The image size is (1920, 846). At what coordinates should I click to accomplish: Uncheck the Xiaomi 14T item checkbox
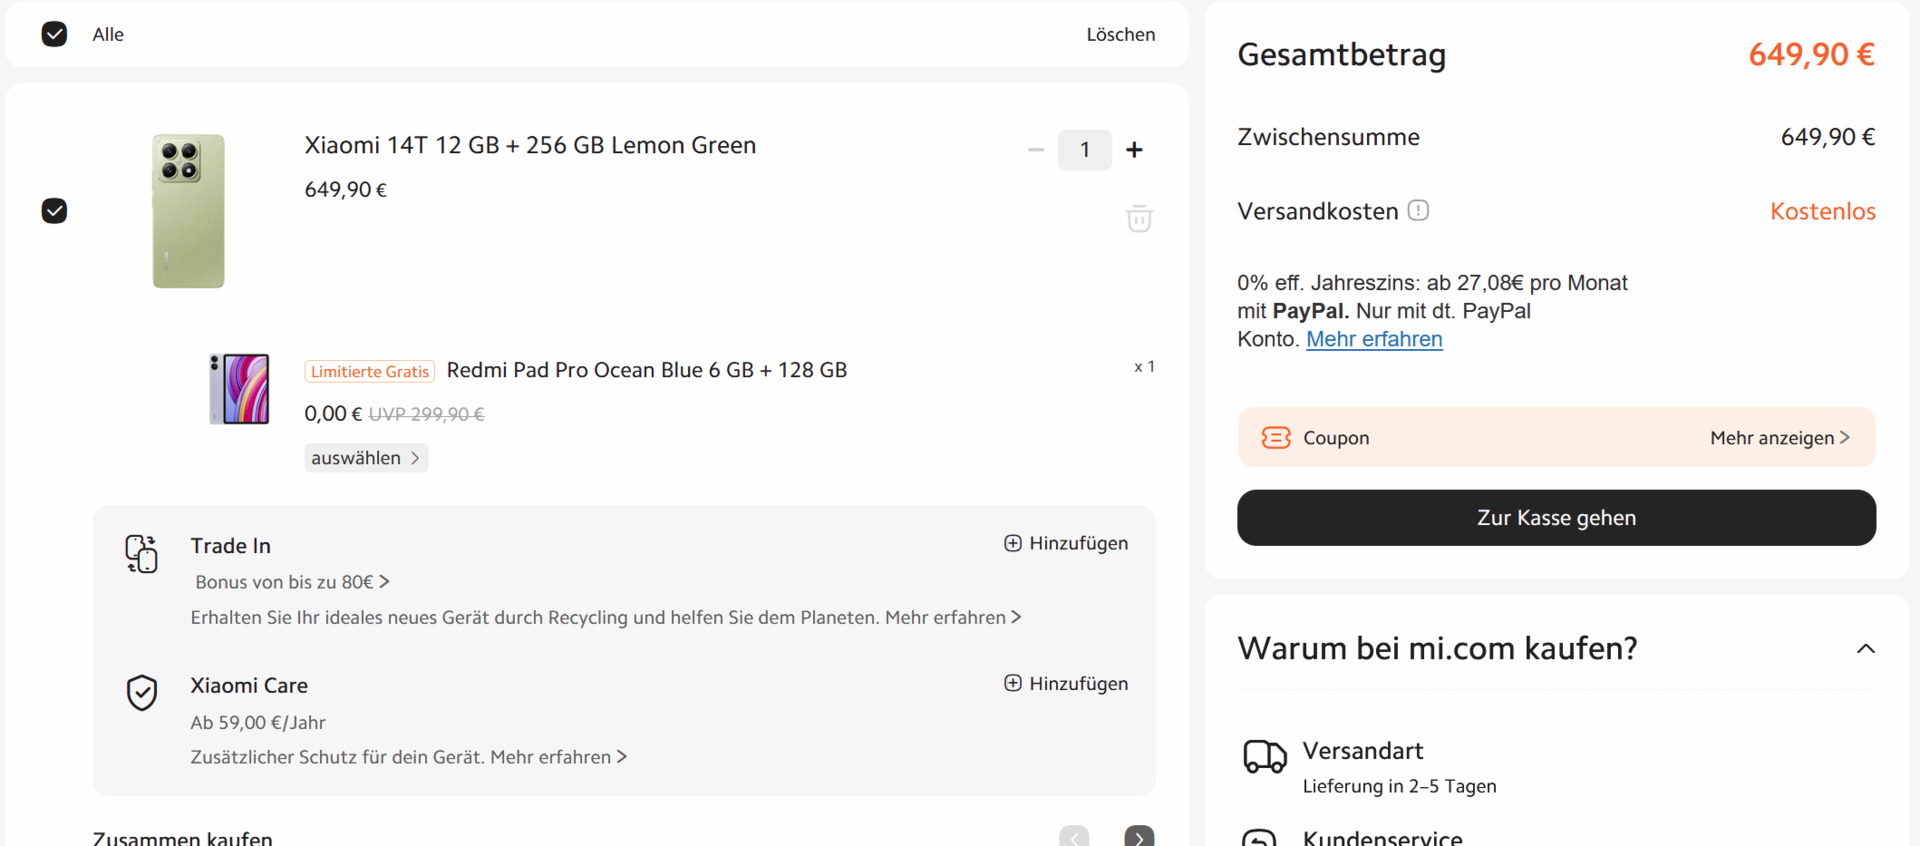[54, 211]
